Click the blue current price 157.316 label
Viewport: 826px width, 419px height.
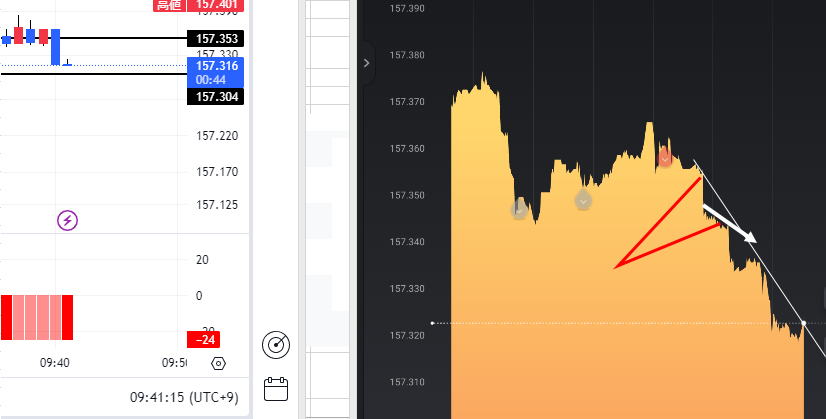[x=216, y=72]
